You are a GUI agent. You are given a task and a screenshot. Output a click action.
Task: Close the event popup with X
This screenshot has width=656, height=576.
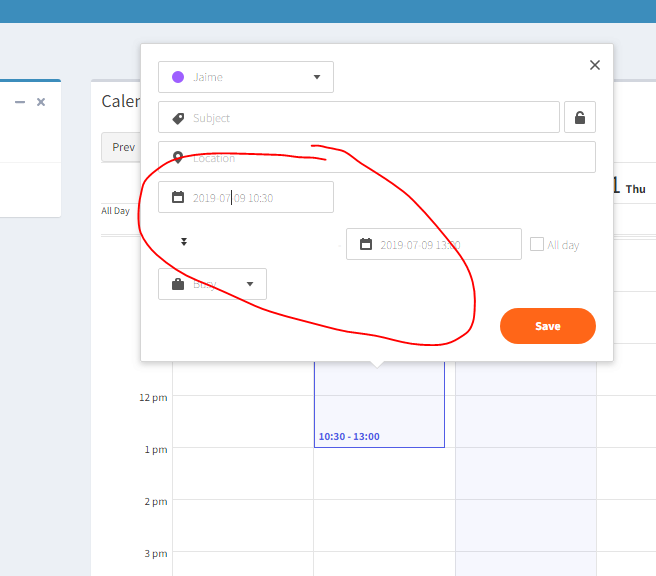tap(594, 65)
